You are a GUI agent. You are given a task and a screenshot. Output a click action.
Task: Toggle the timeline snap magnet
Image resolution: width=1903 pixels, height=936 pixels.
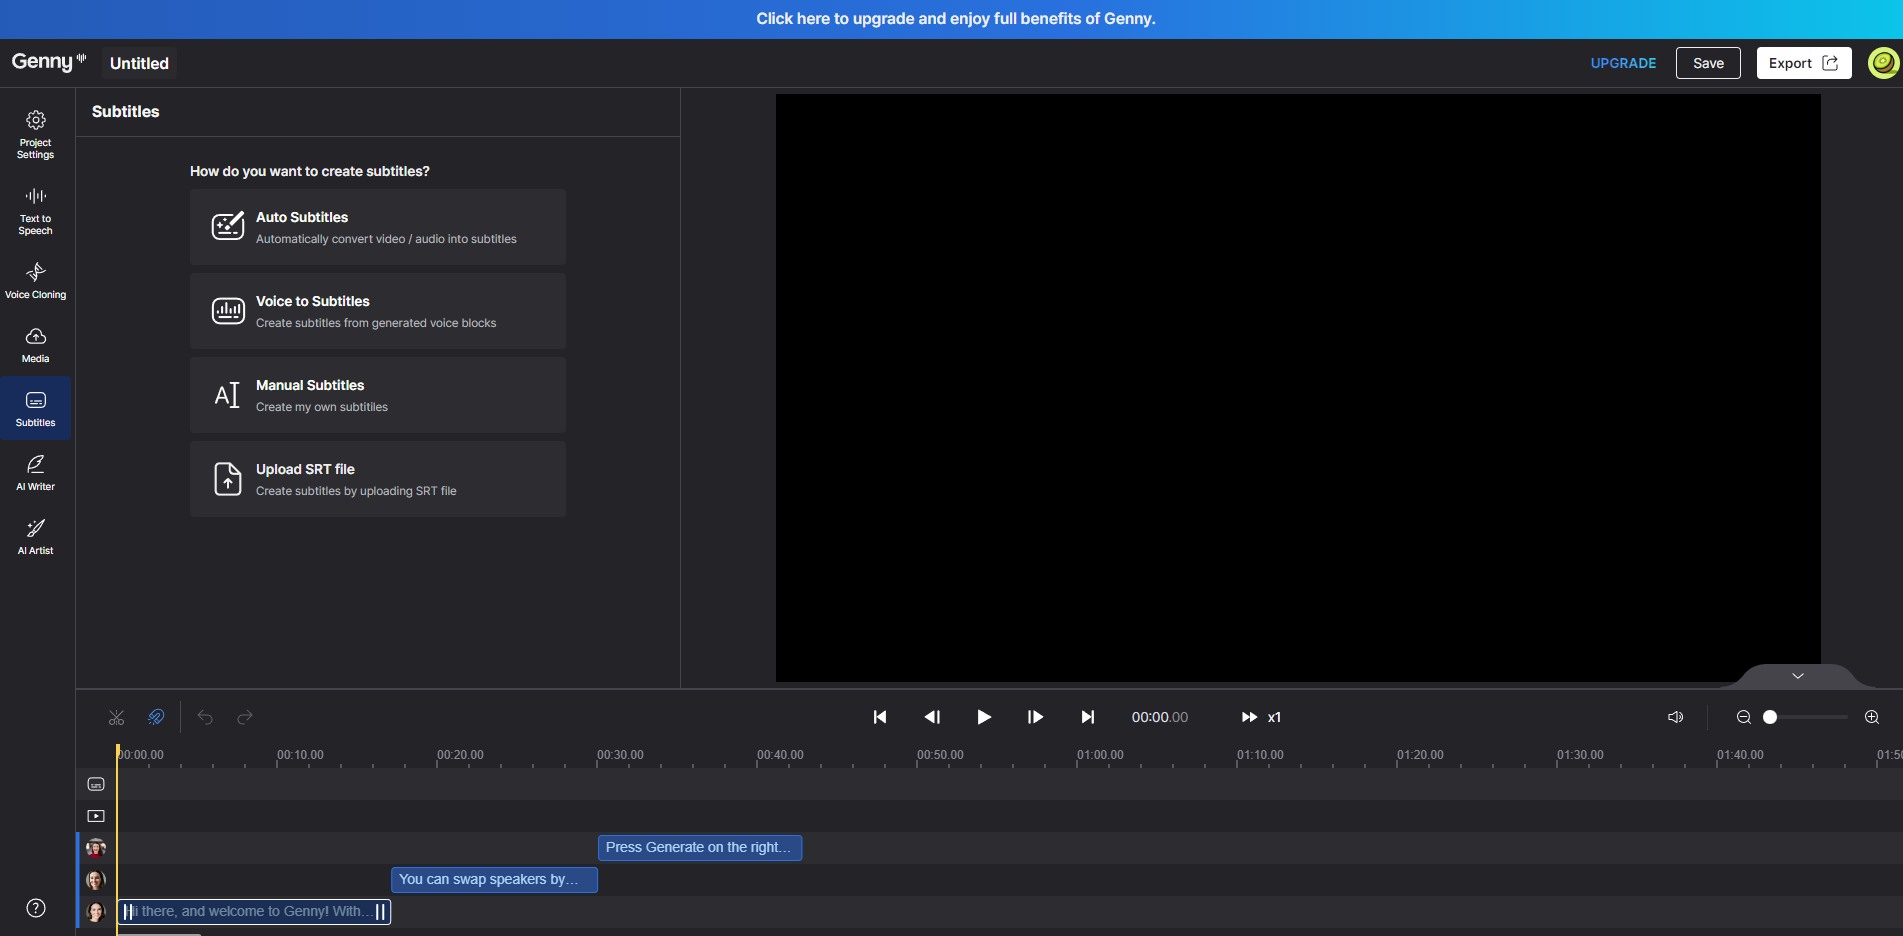coord(156,717)
